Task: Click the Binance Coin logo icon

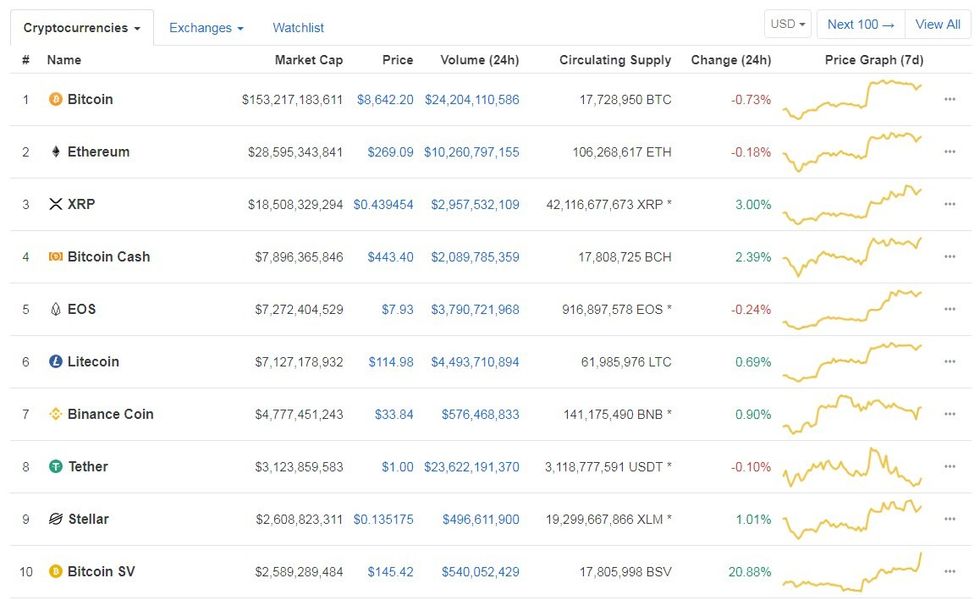Action: coord(56,414)
